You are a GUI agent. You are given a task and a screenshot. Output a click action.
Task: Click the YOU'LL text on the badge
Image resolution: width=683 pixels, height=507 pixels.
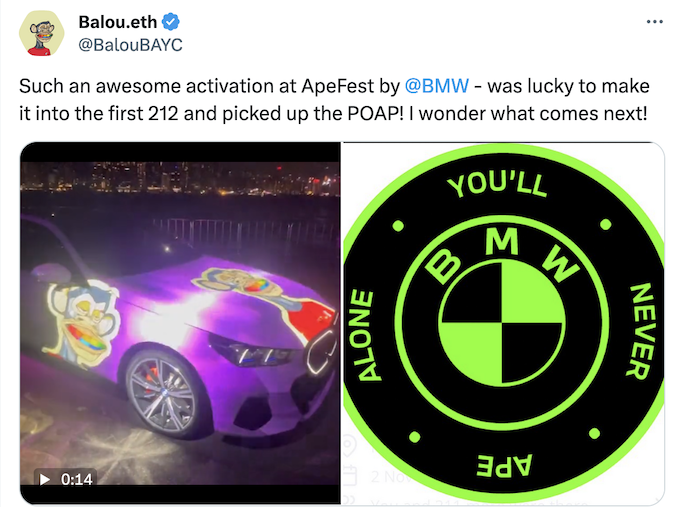497,185
